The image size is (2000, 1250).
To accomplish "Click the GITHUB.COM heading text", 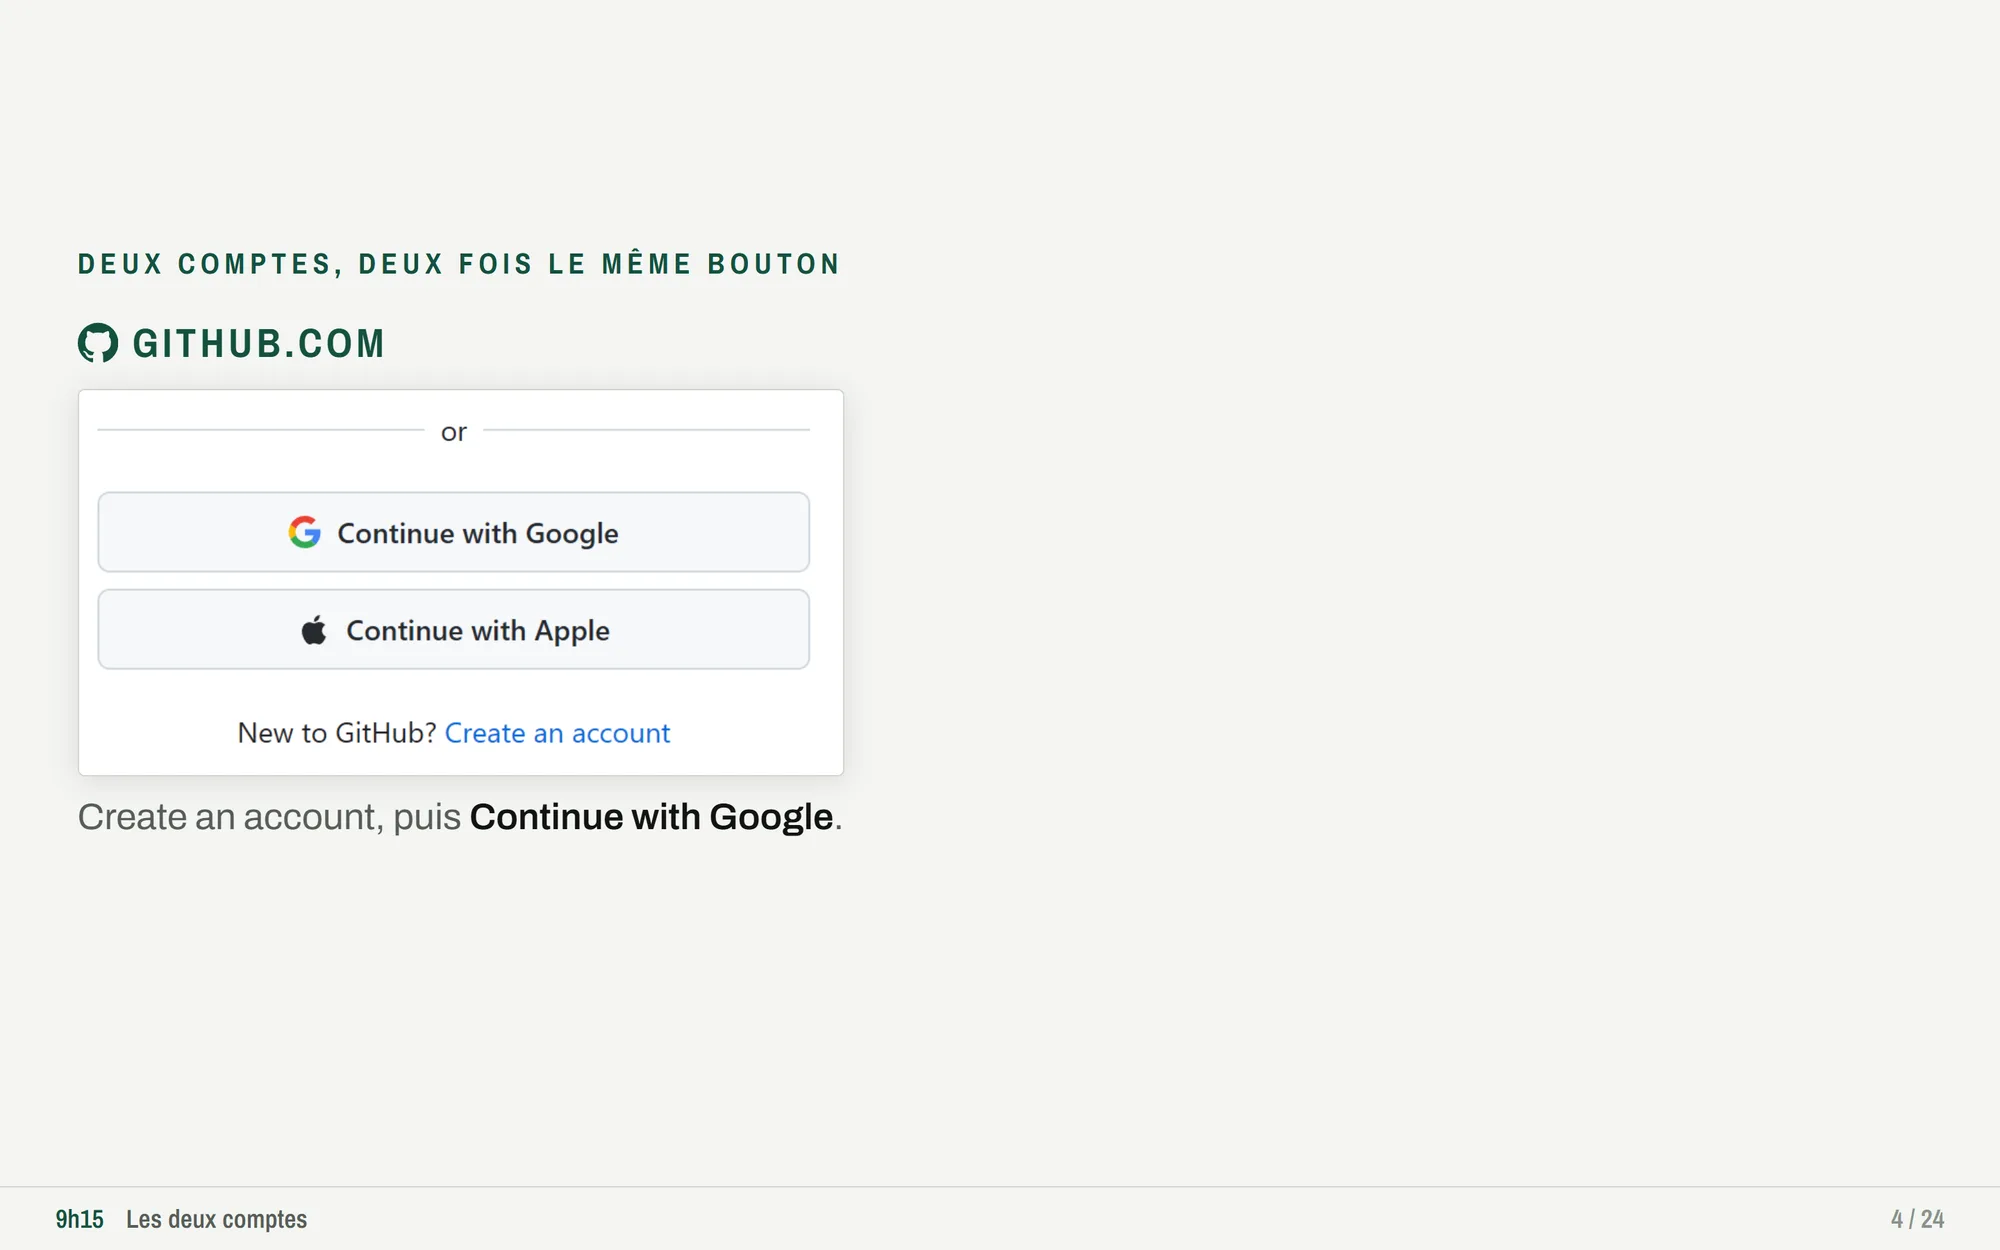I will tap(259, 343).
